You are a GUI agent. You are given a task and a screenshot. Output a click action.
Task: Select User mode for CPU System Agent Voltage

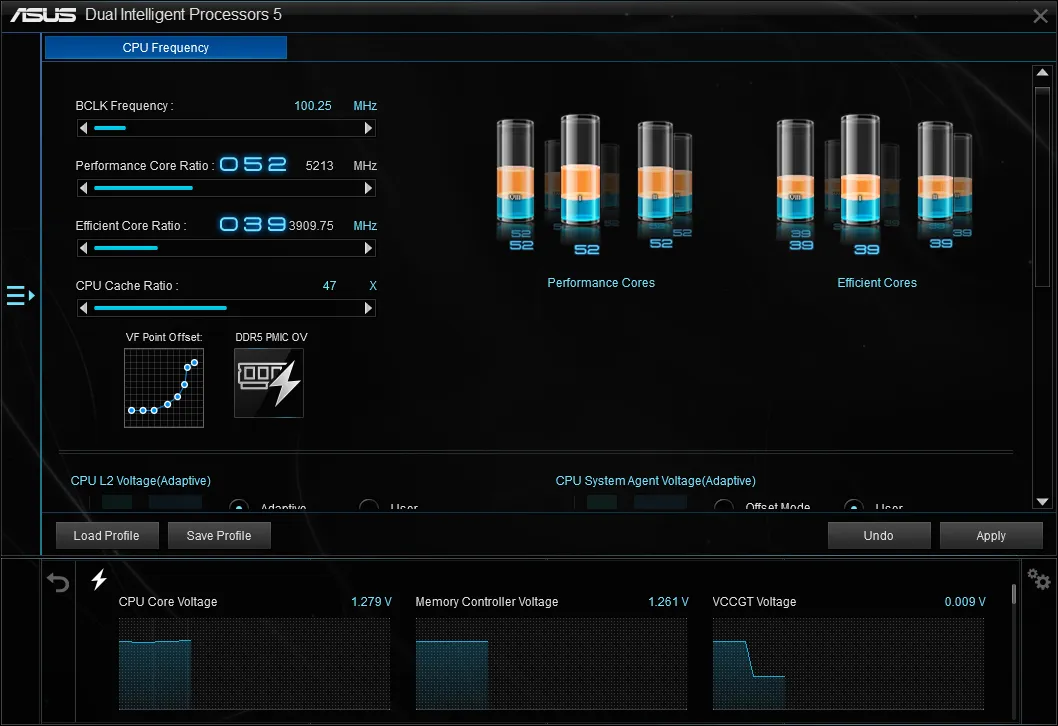(x=854, y=507)
